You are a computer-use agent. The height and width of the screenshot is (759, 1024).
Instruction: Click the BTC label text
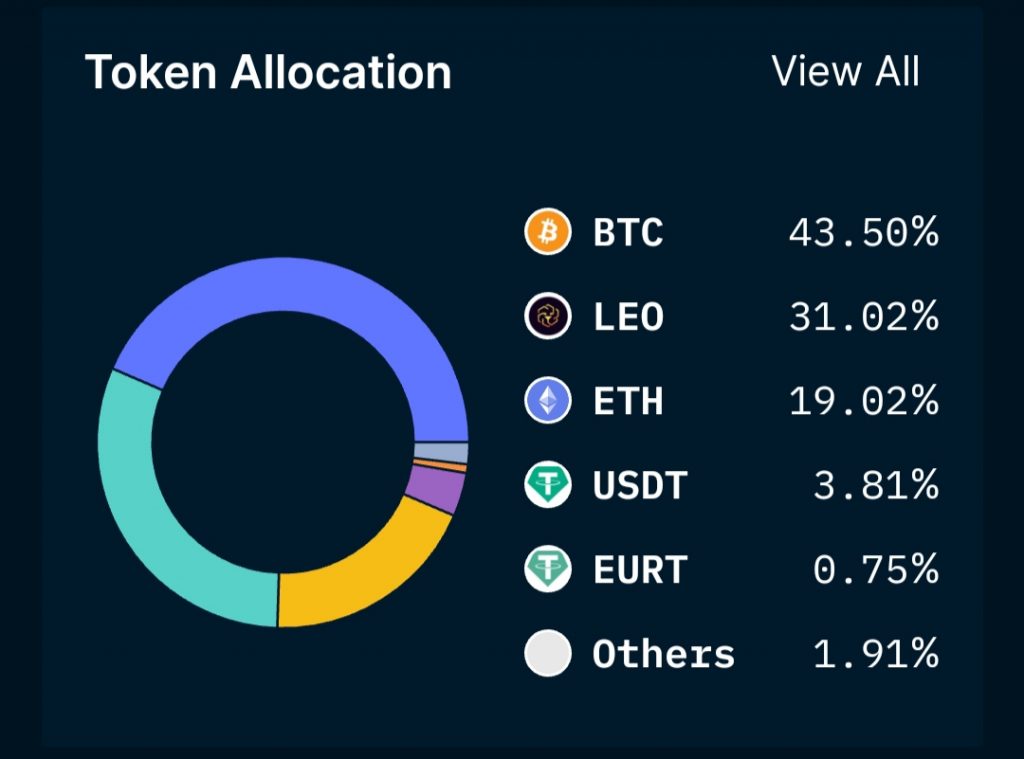pyautogui.click(x=628, y=233)
